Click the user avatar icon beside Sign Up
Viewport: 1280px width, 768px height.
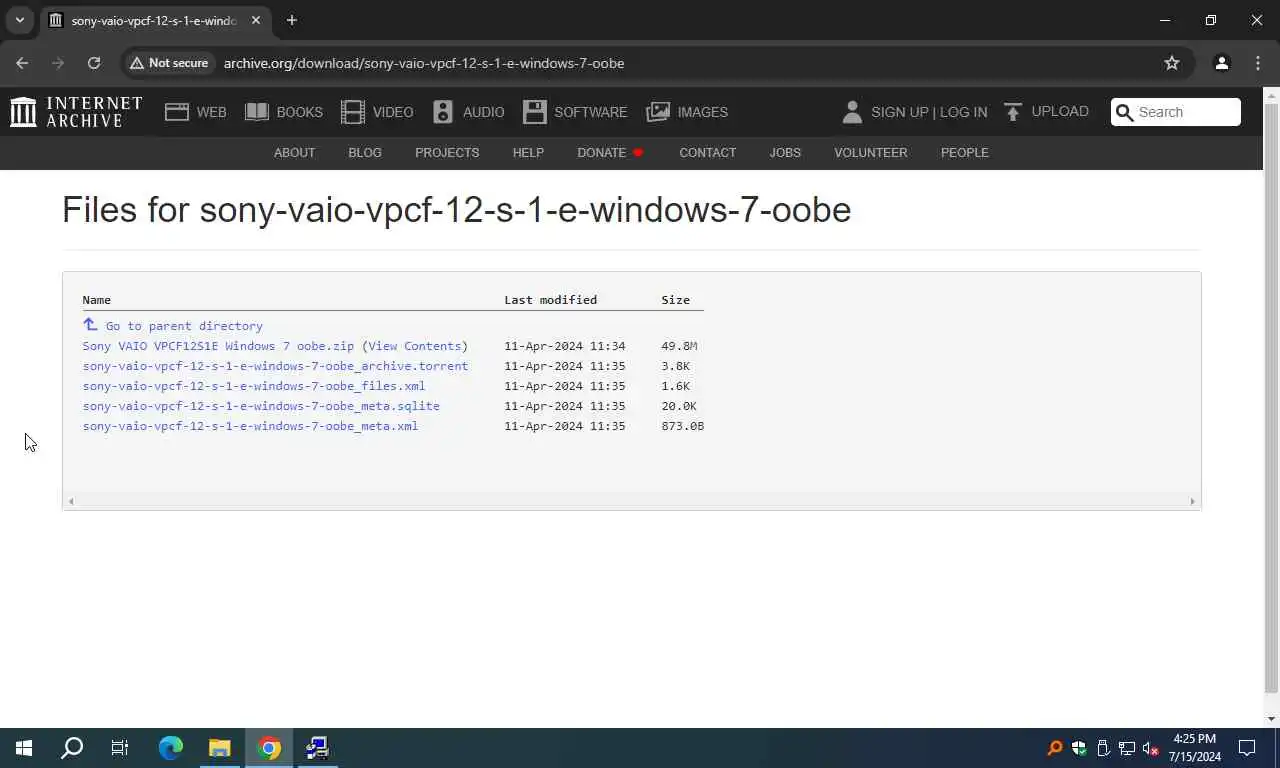pos(852,112)
